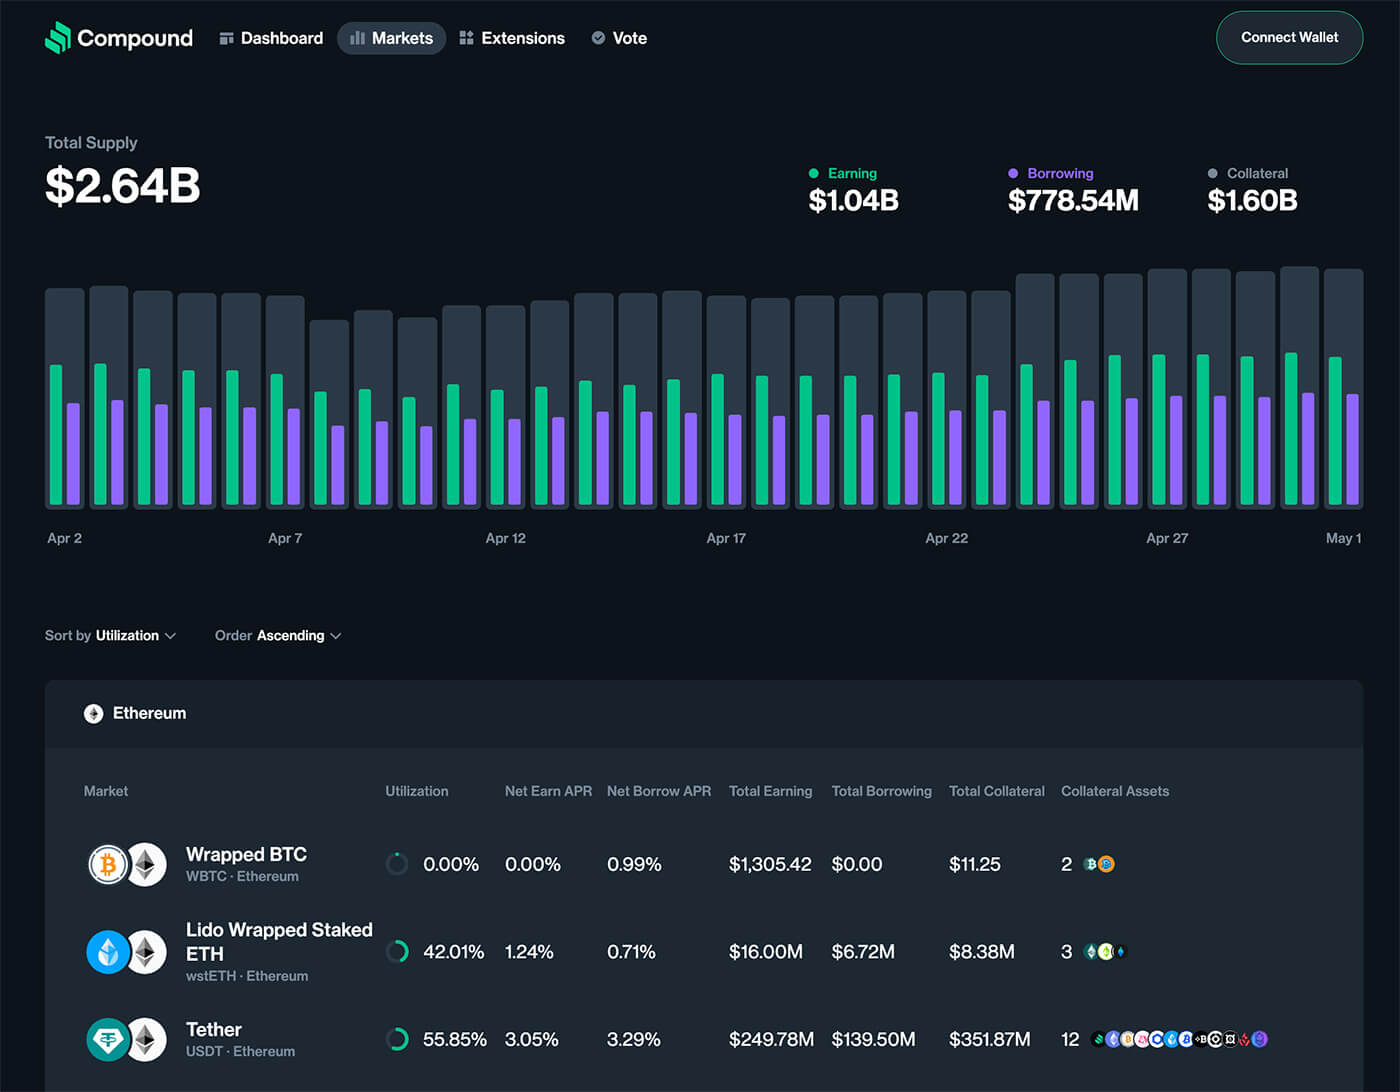Screen dimensions: 1400x1092
Task: Expand the Order Ascending dropdown
Action: click(278, 636)
